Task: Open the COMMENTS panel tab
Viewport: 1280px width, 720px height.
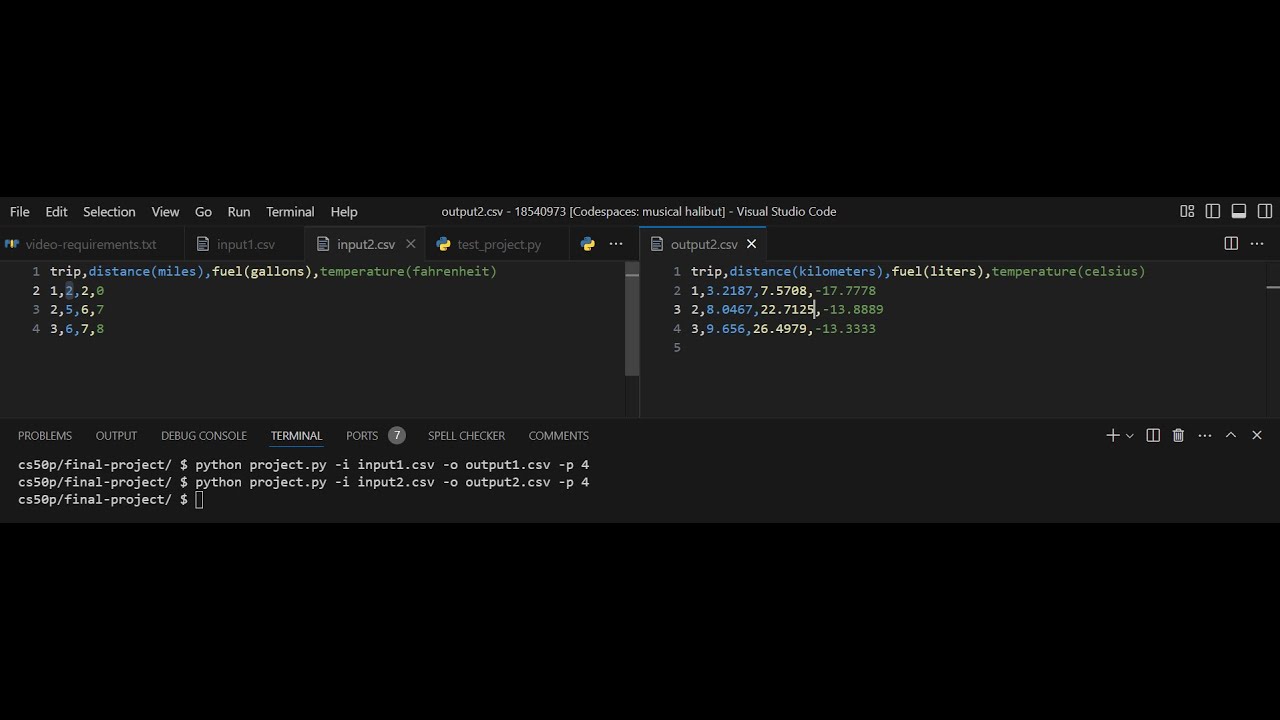Action: coord(558,435)
